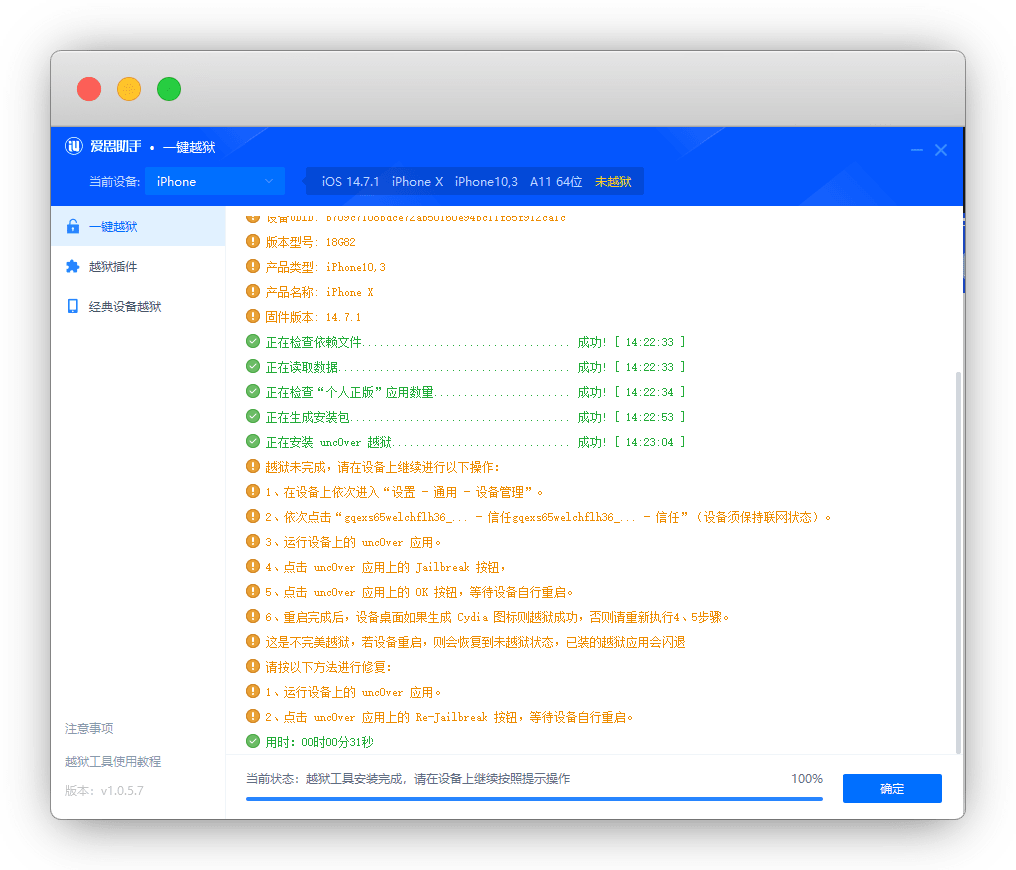Click the timestamp 14:23:04

[649, 442]
